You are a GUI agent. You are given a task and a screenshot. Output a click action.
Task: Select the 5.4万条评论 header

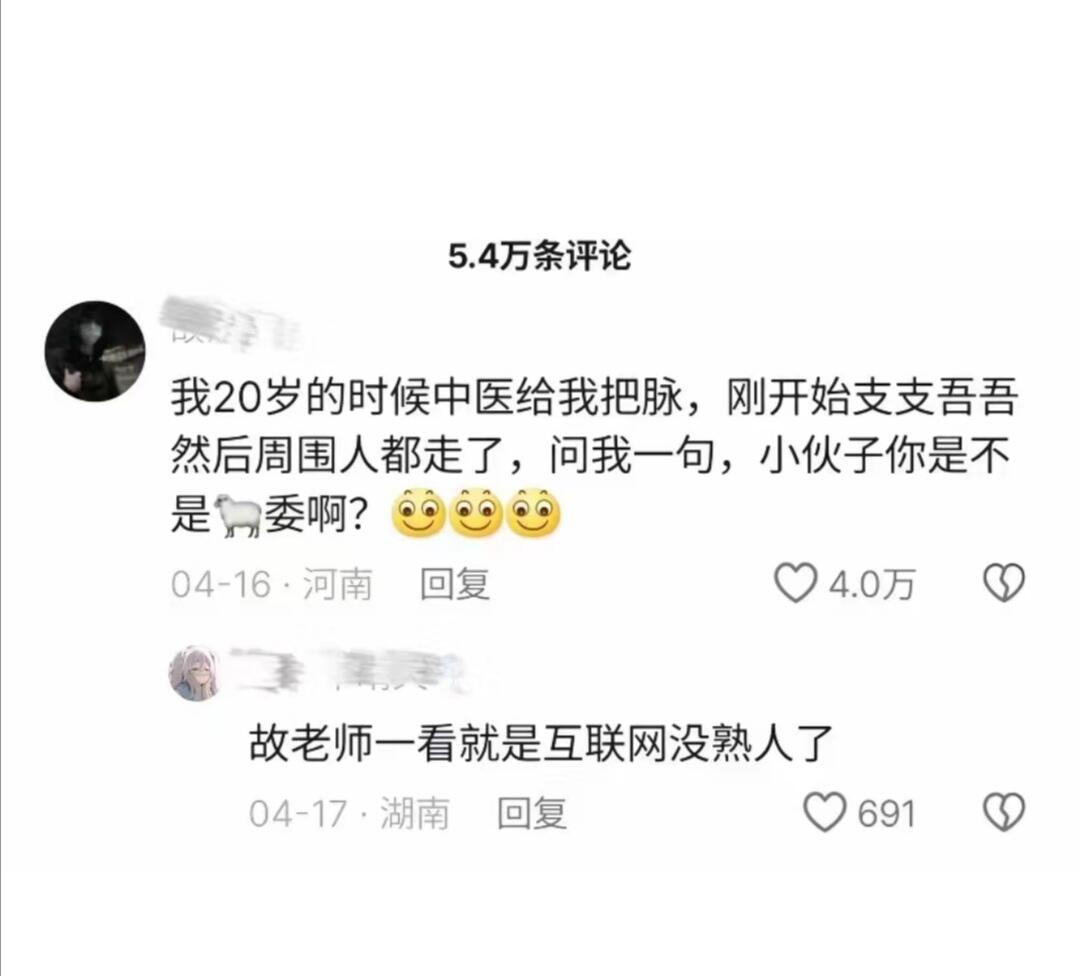539,256
